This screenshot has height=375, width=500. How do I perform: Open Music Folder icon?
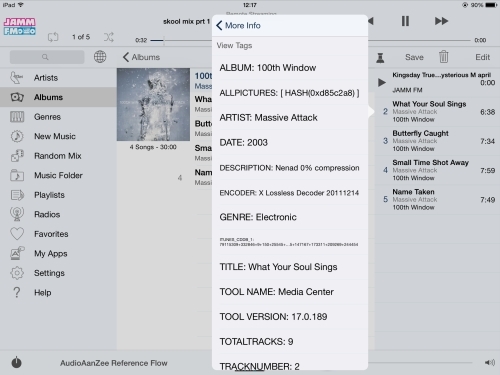[17, 175]
